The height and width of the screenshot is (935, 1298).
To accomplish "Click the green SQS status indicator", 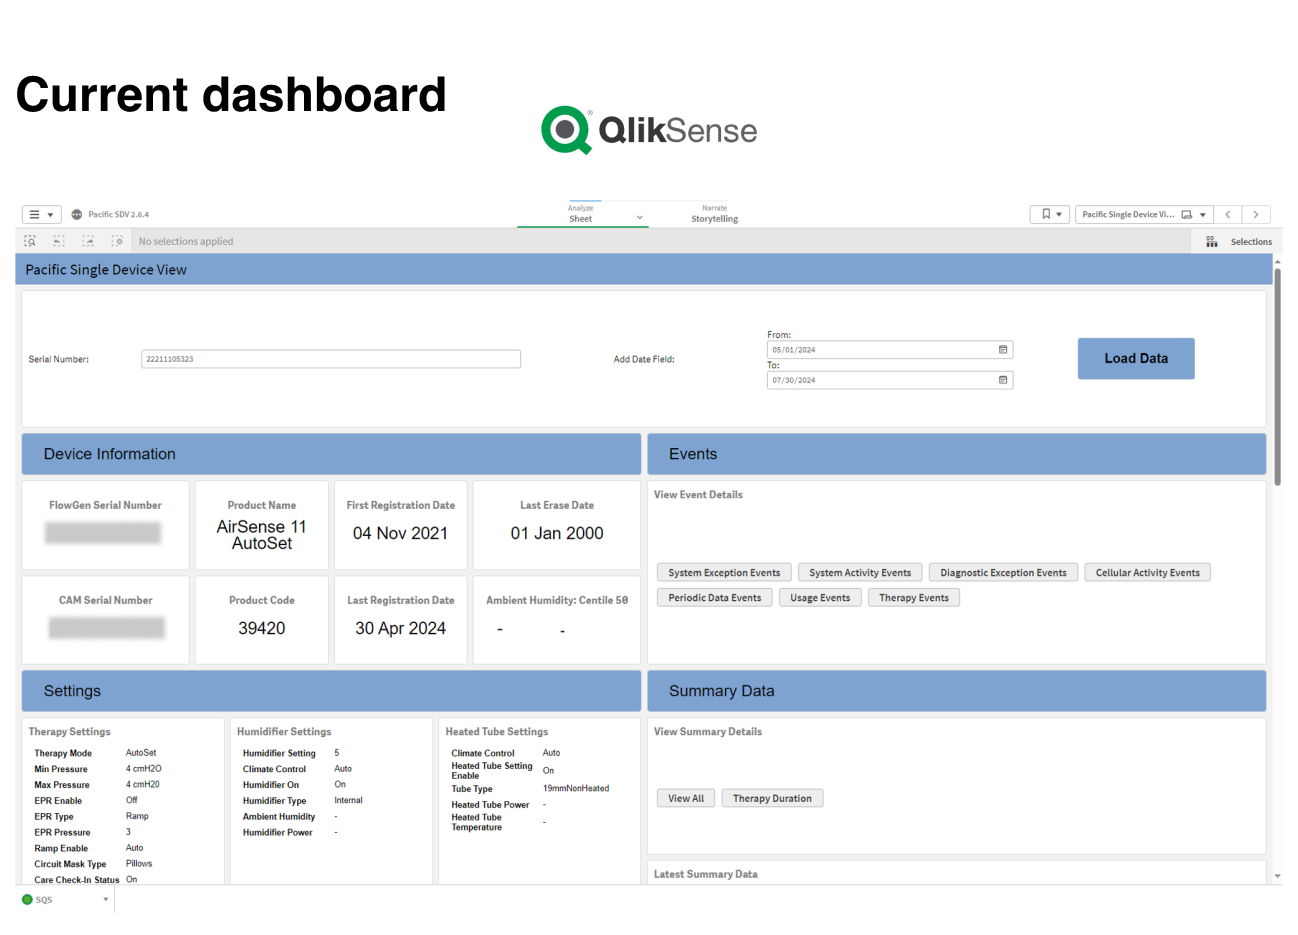I will click(x=27, y=899).
